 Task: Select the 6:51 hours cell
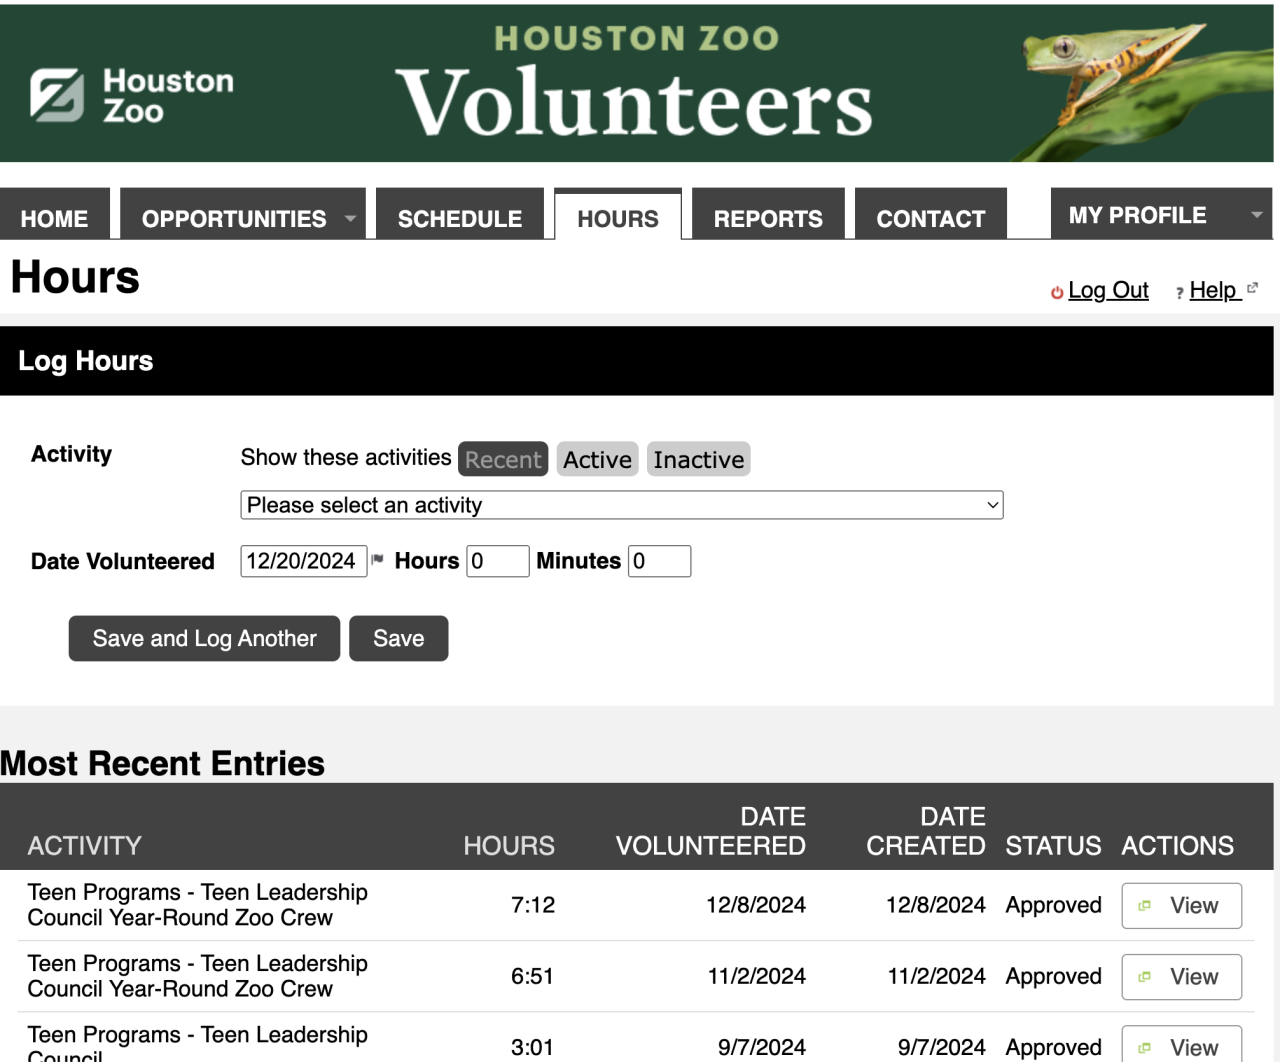(533, 976)
